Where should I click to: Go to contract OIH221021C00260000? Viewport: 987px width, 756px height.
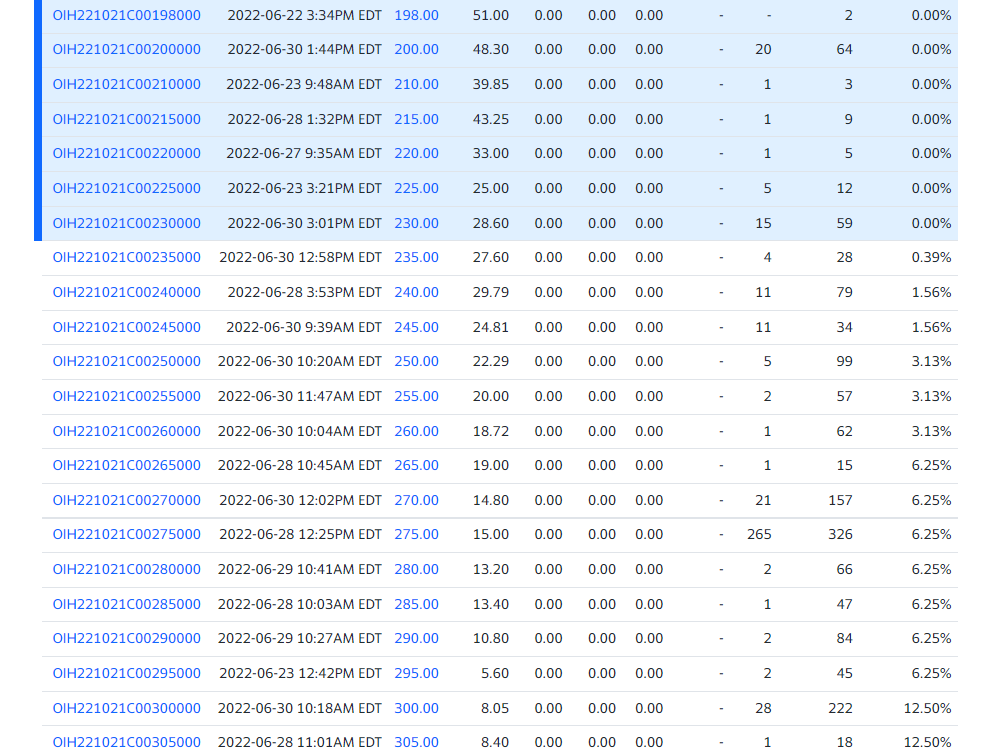pos(127,431)
